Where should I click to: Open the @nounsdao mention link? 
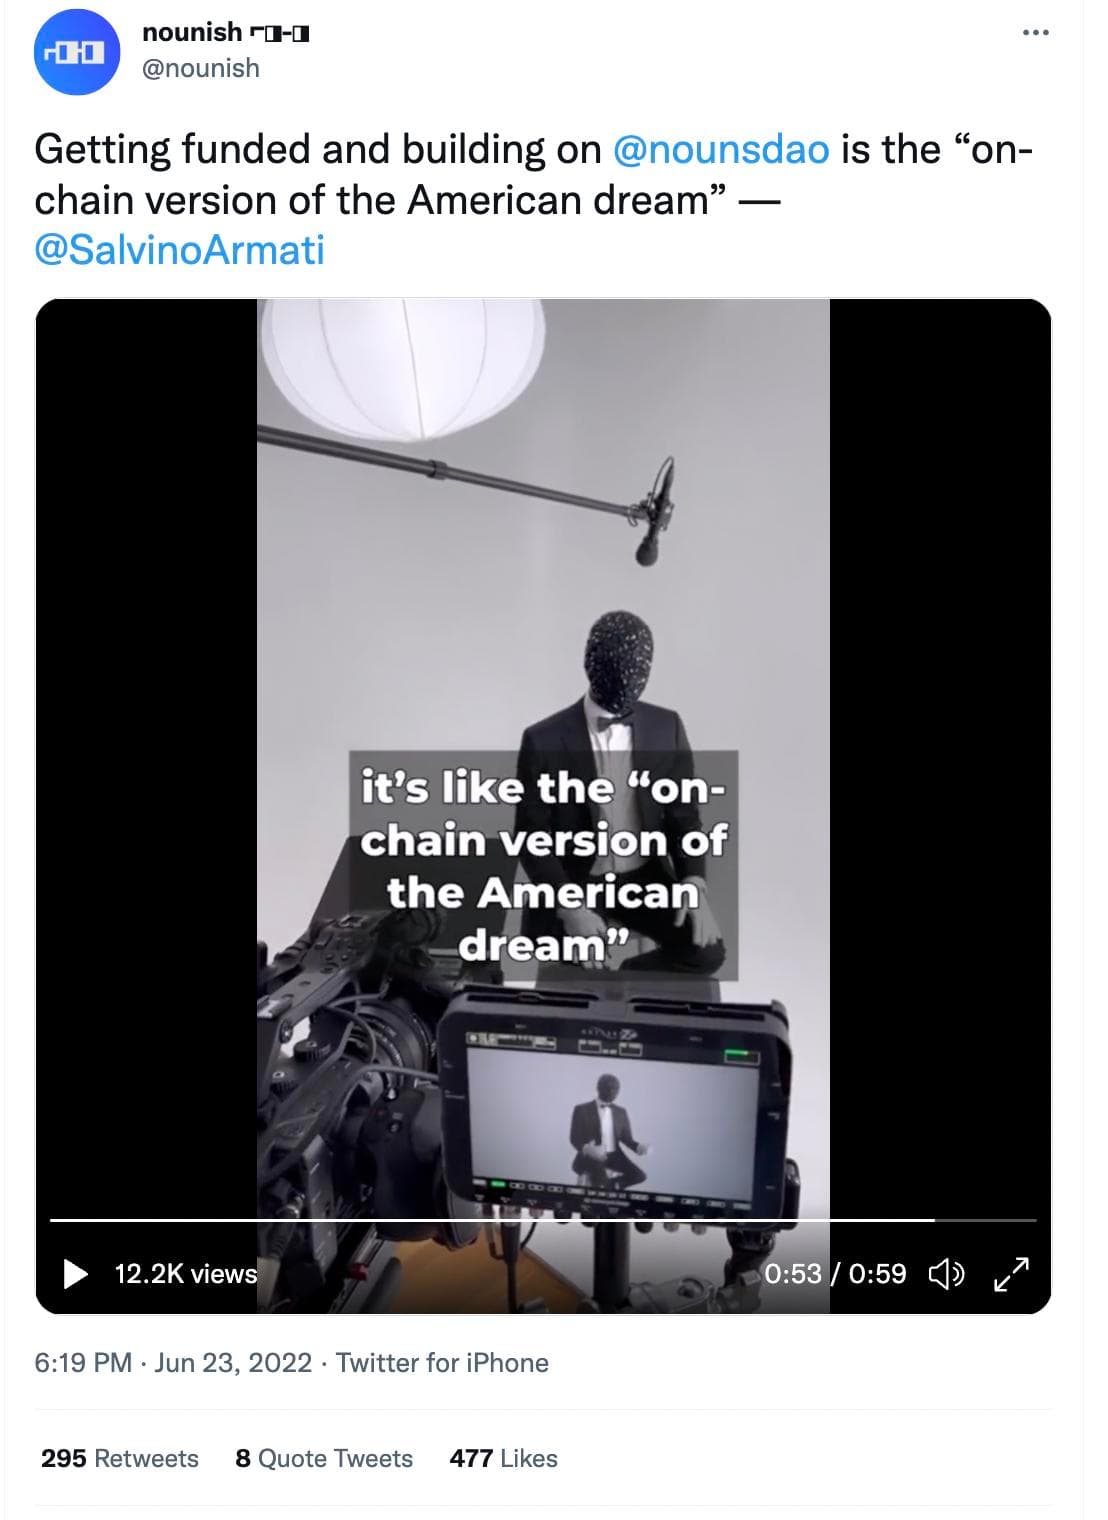pos(719,149)
